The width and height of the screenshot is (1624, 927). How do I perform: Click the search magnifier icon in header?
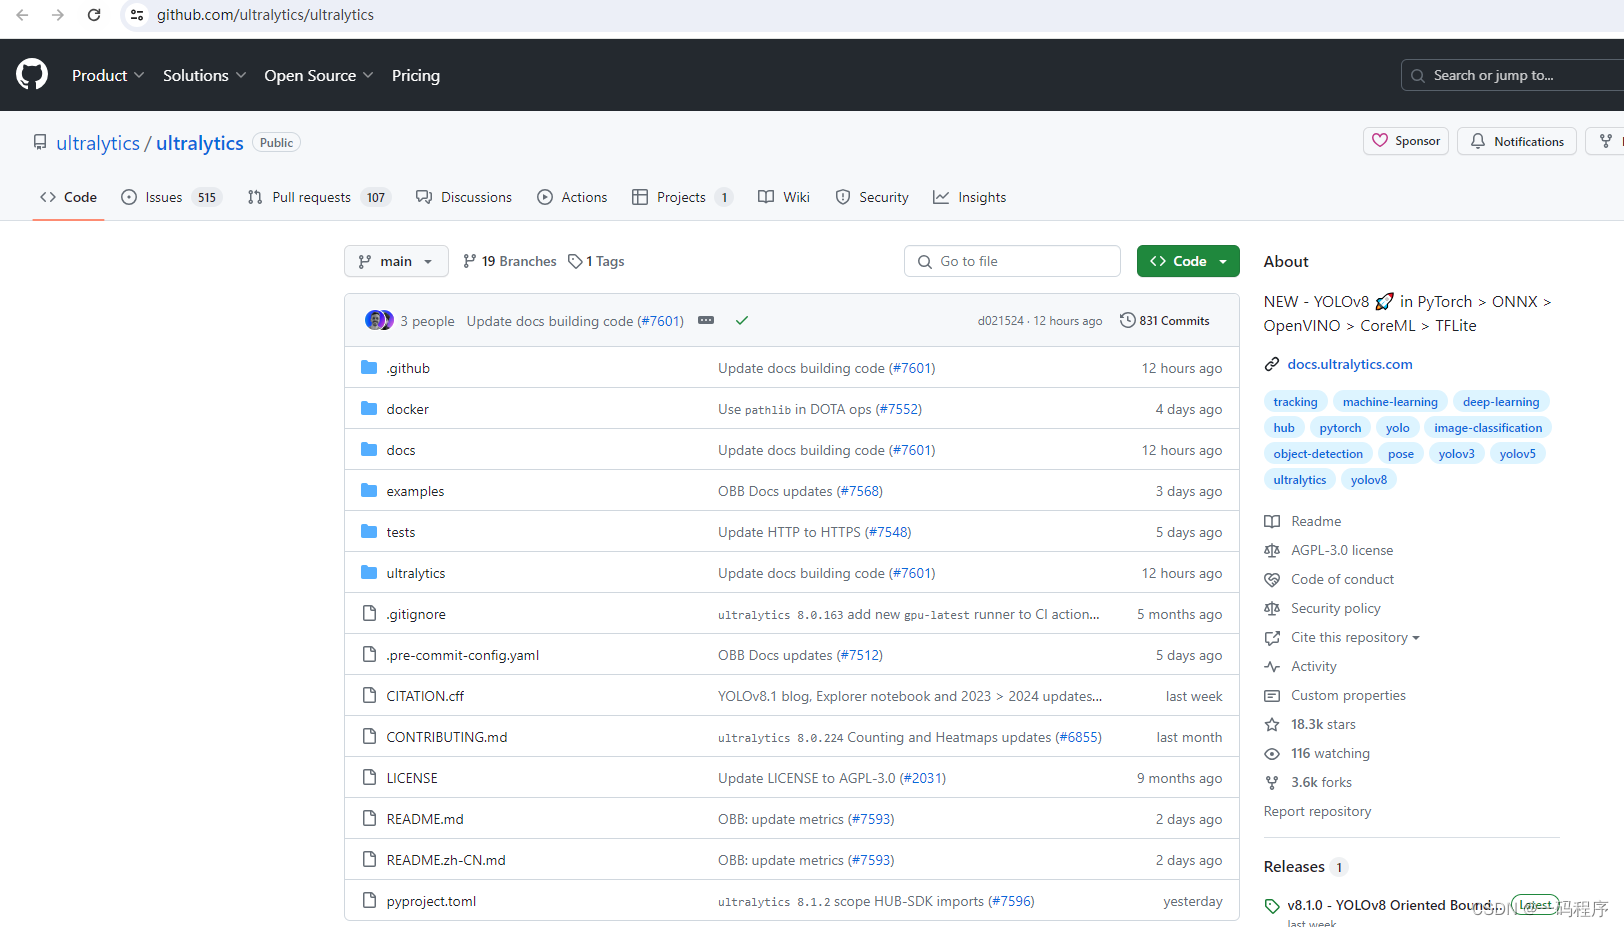[x=1418, y=75]
